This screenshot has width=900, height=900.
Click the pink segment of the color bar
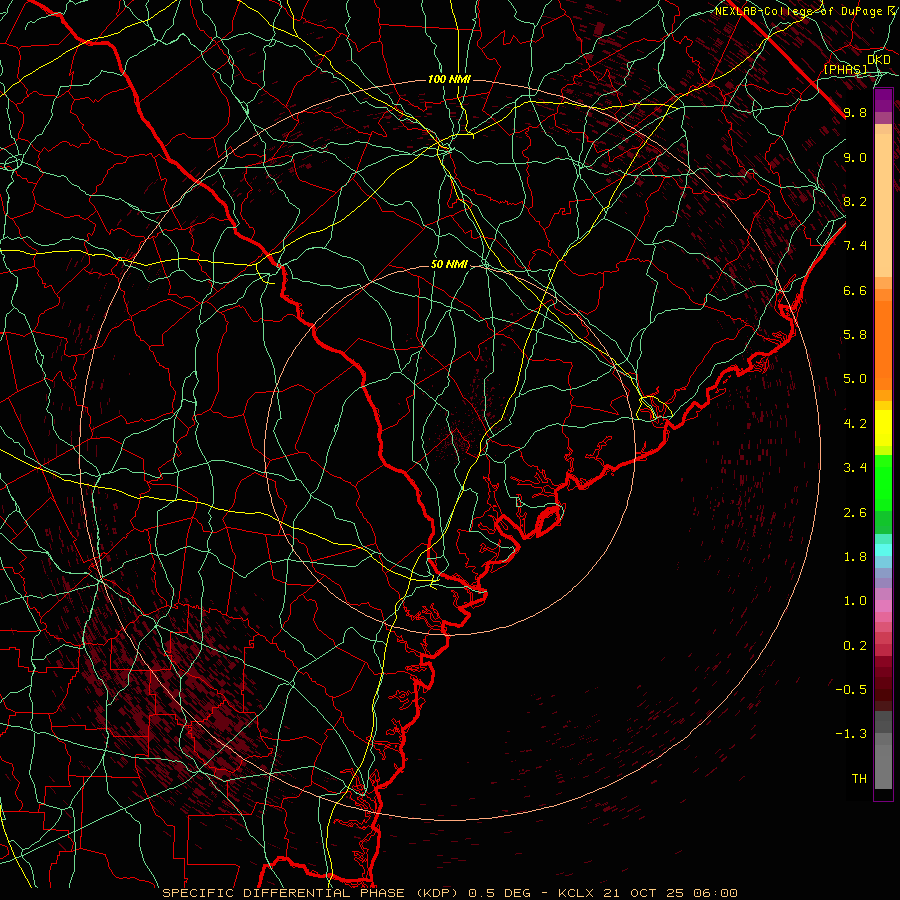[883, 606]
